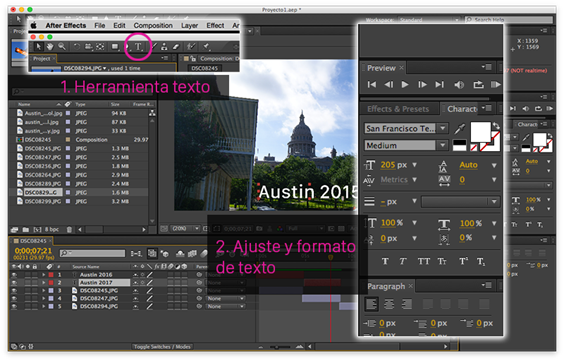The image size is (564, 361).
Task: Swap fill and stroke colors arrow
Action: (496, 125)
